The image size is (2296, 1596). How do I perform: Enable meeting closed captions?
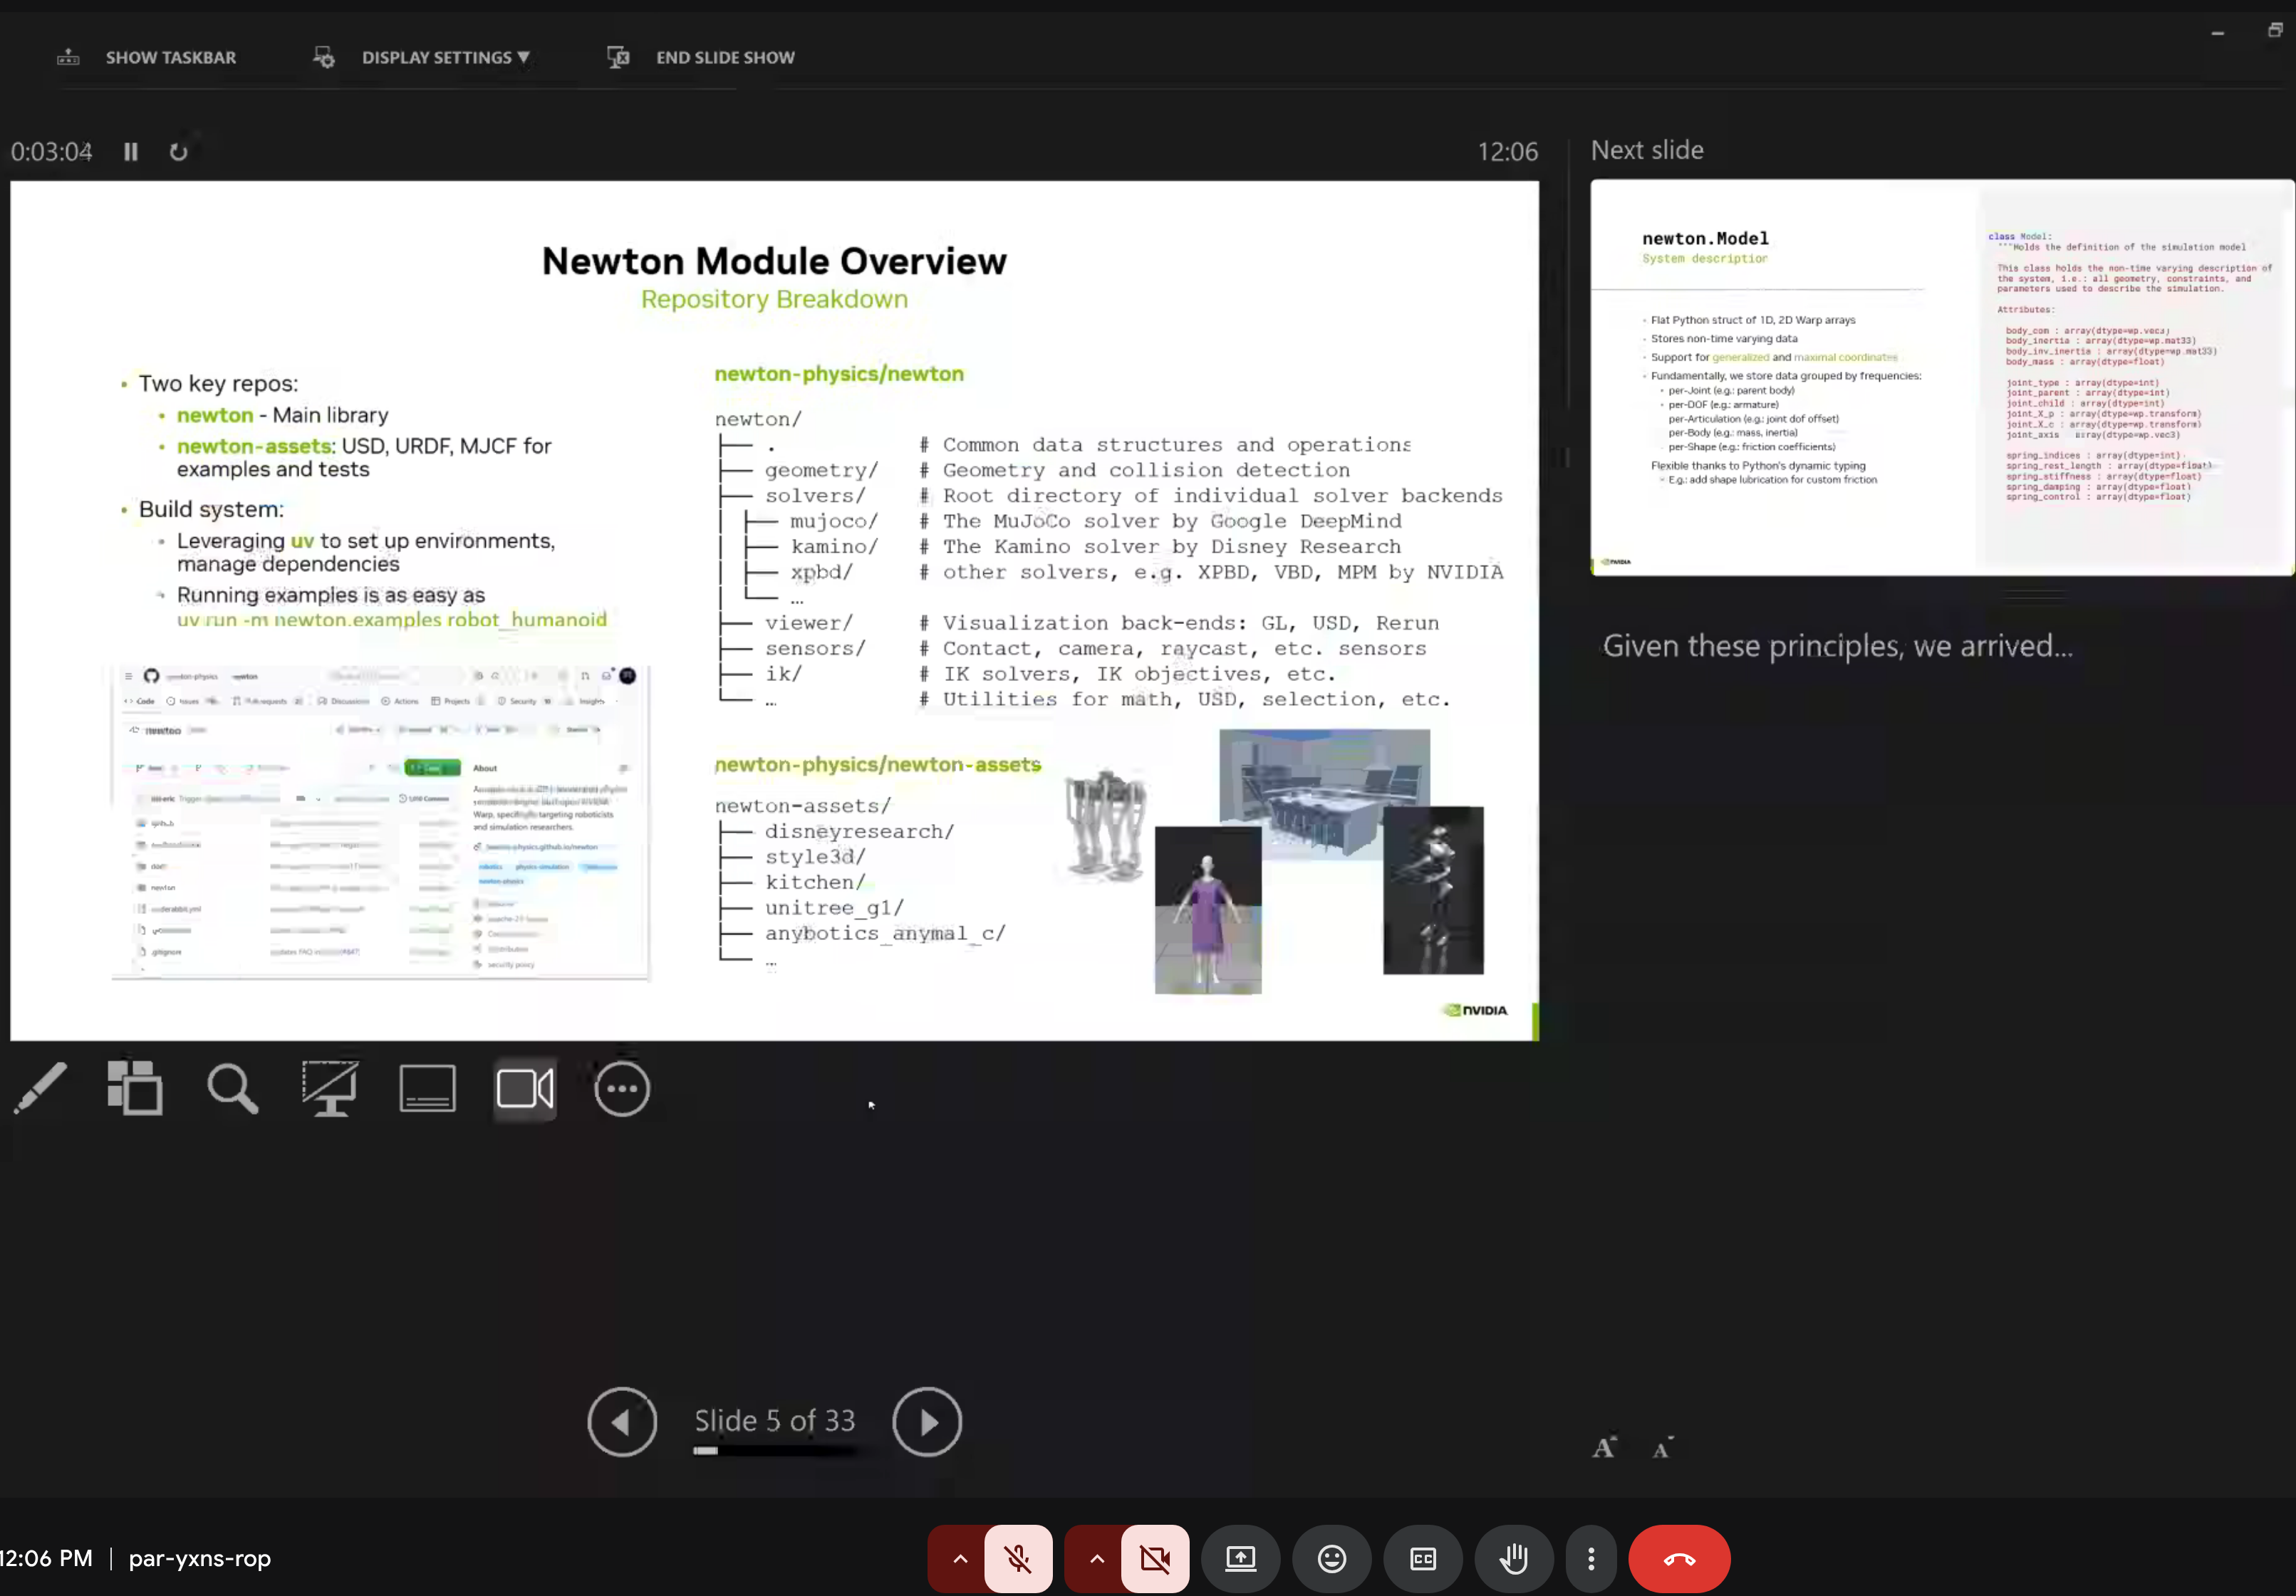tap(1422, 1559)
